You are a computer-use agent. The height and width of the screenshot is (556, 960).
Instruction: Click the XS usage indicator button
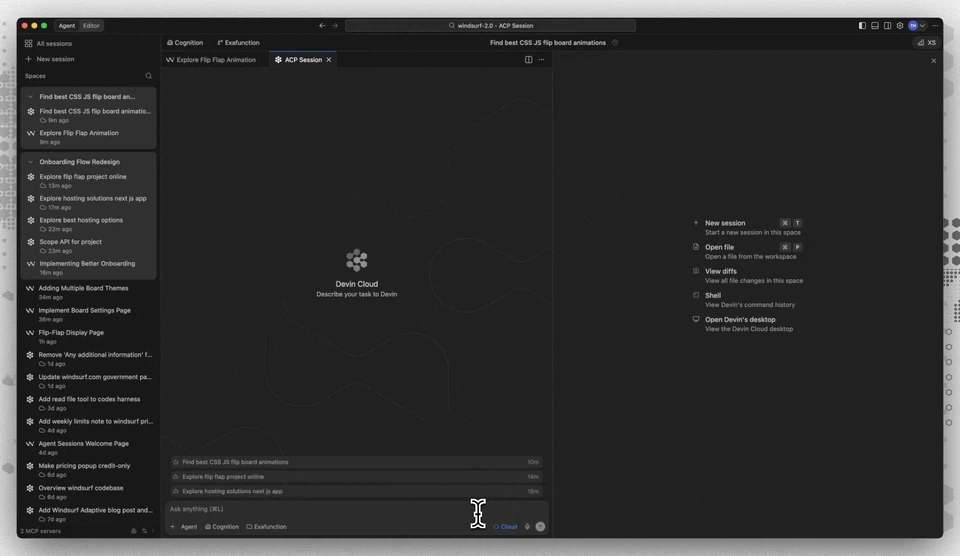tap(926, 43)
